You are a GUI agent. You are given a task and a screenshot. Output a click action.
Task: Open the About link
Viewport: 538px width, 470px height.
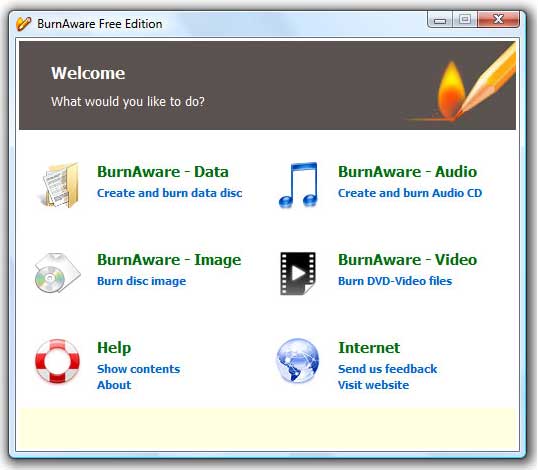click(114, 385)
